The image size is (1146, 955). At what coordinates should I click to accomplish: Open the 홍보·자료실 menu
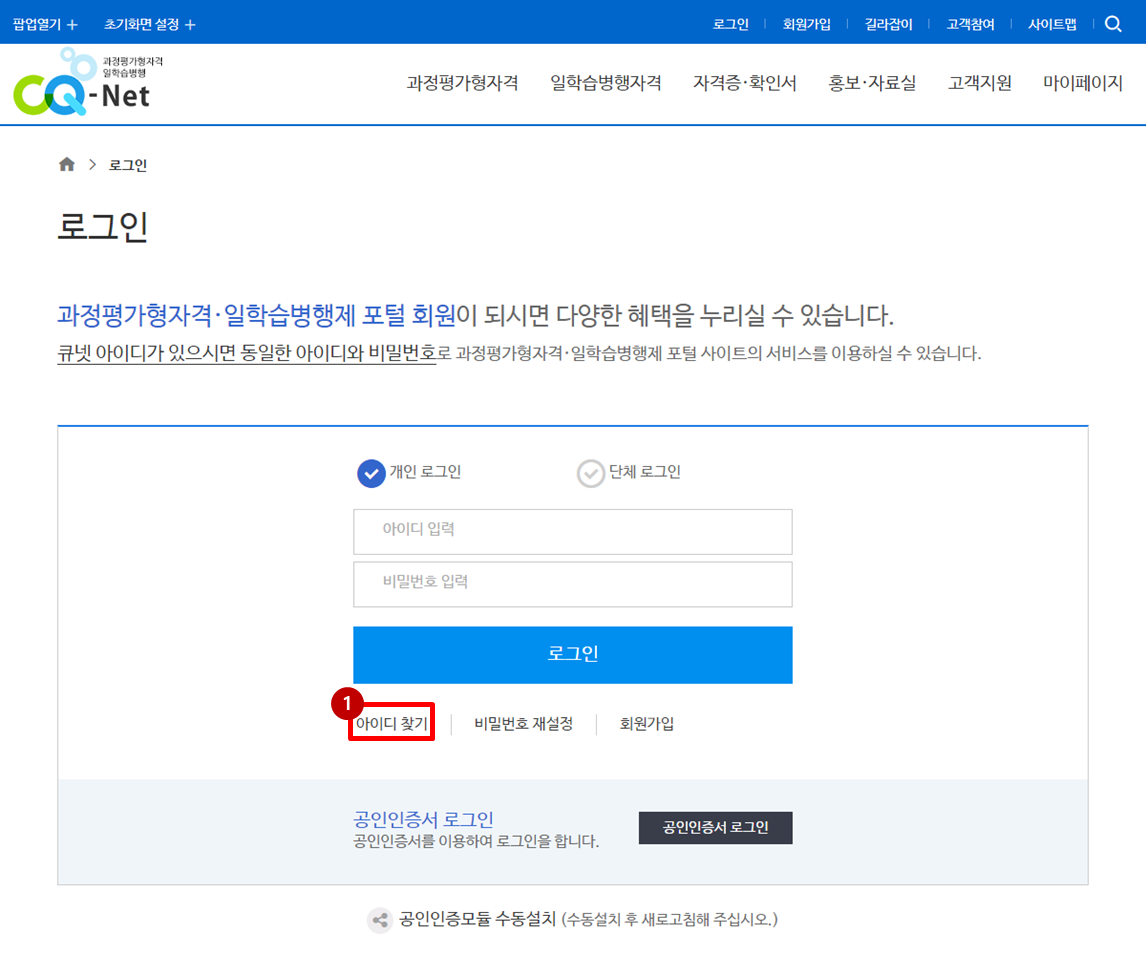click(872, 83)
